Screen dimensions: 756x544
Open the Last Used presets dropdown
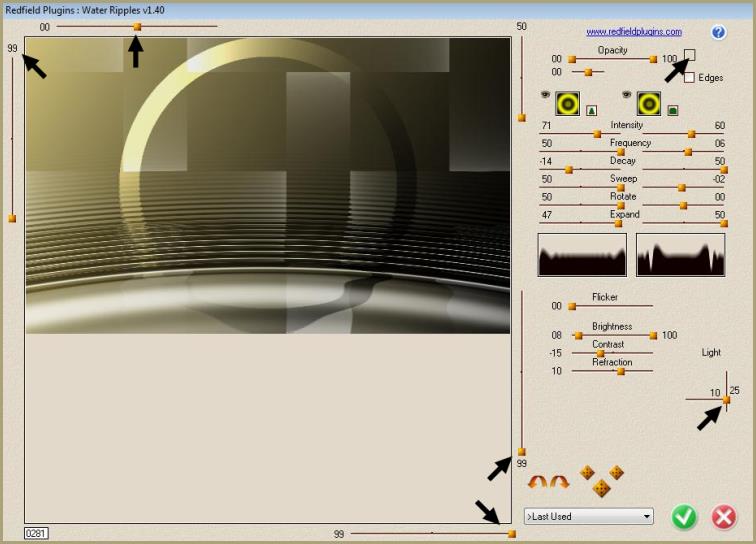[x=588, y=516]
